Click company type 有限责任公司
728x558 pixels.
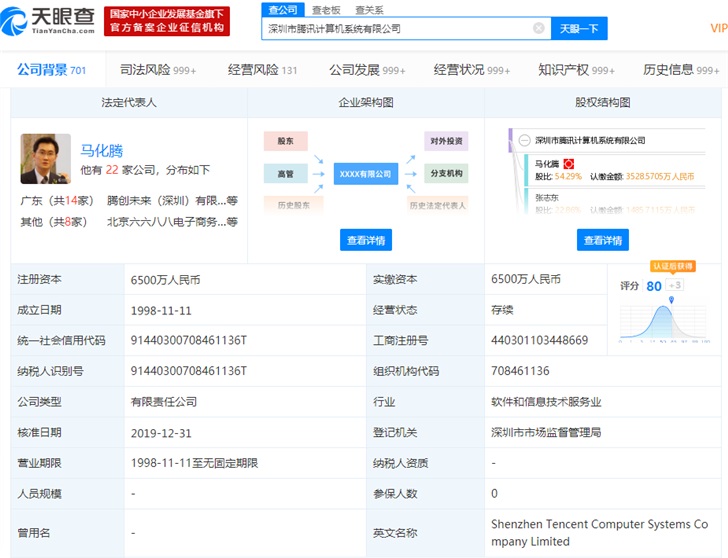tap(164, 402)
